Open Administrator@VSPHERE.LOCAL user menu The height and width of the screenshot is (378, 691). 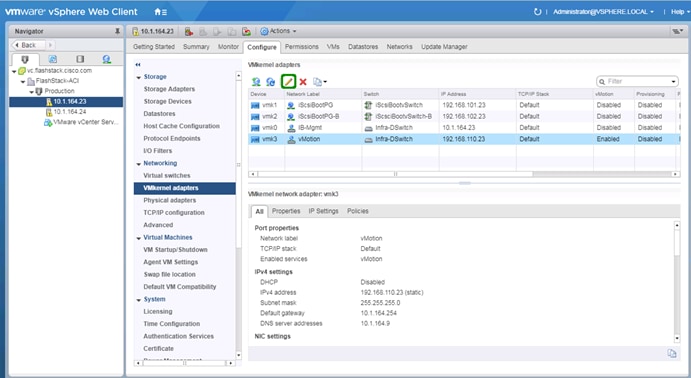point(603,12)
